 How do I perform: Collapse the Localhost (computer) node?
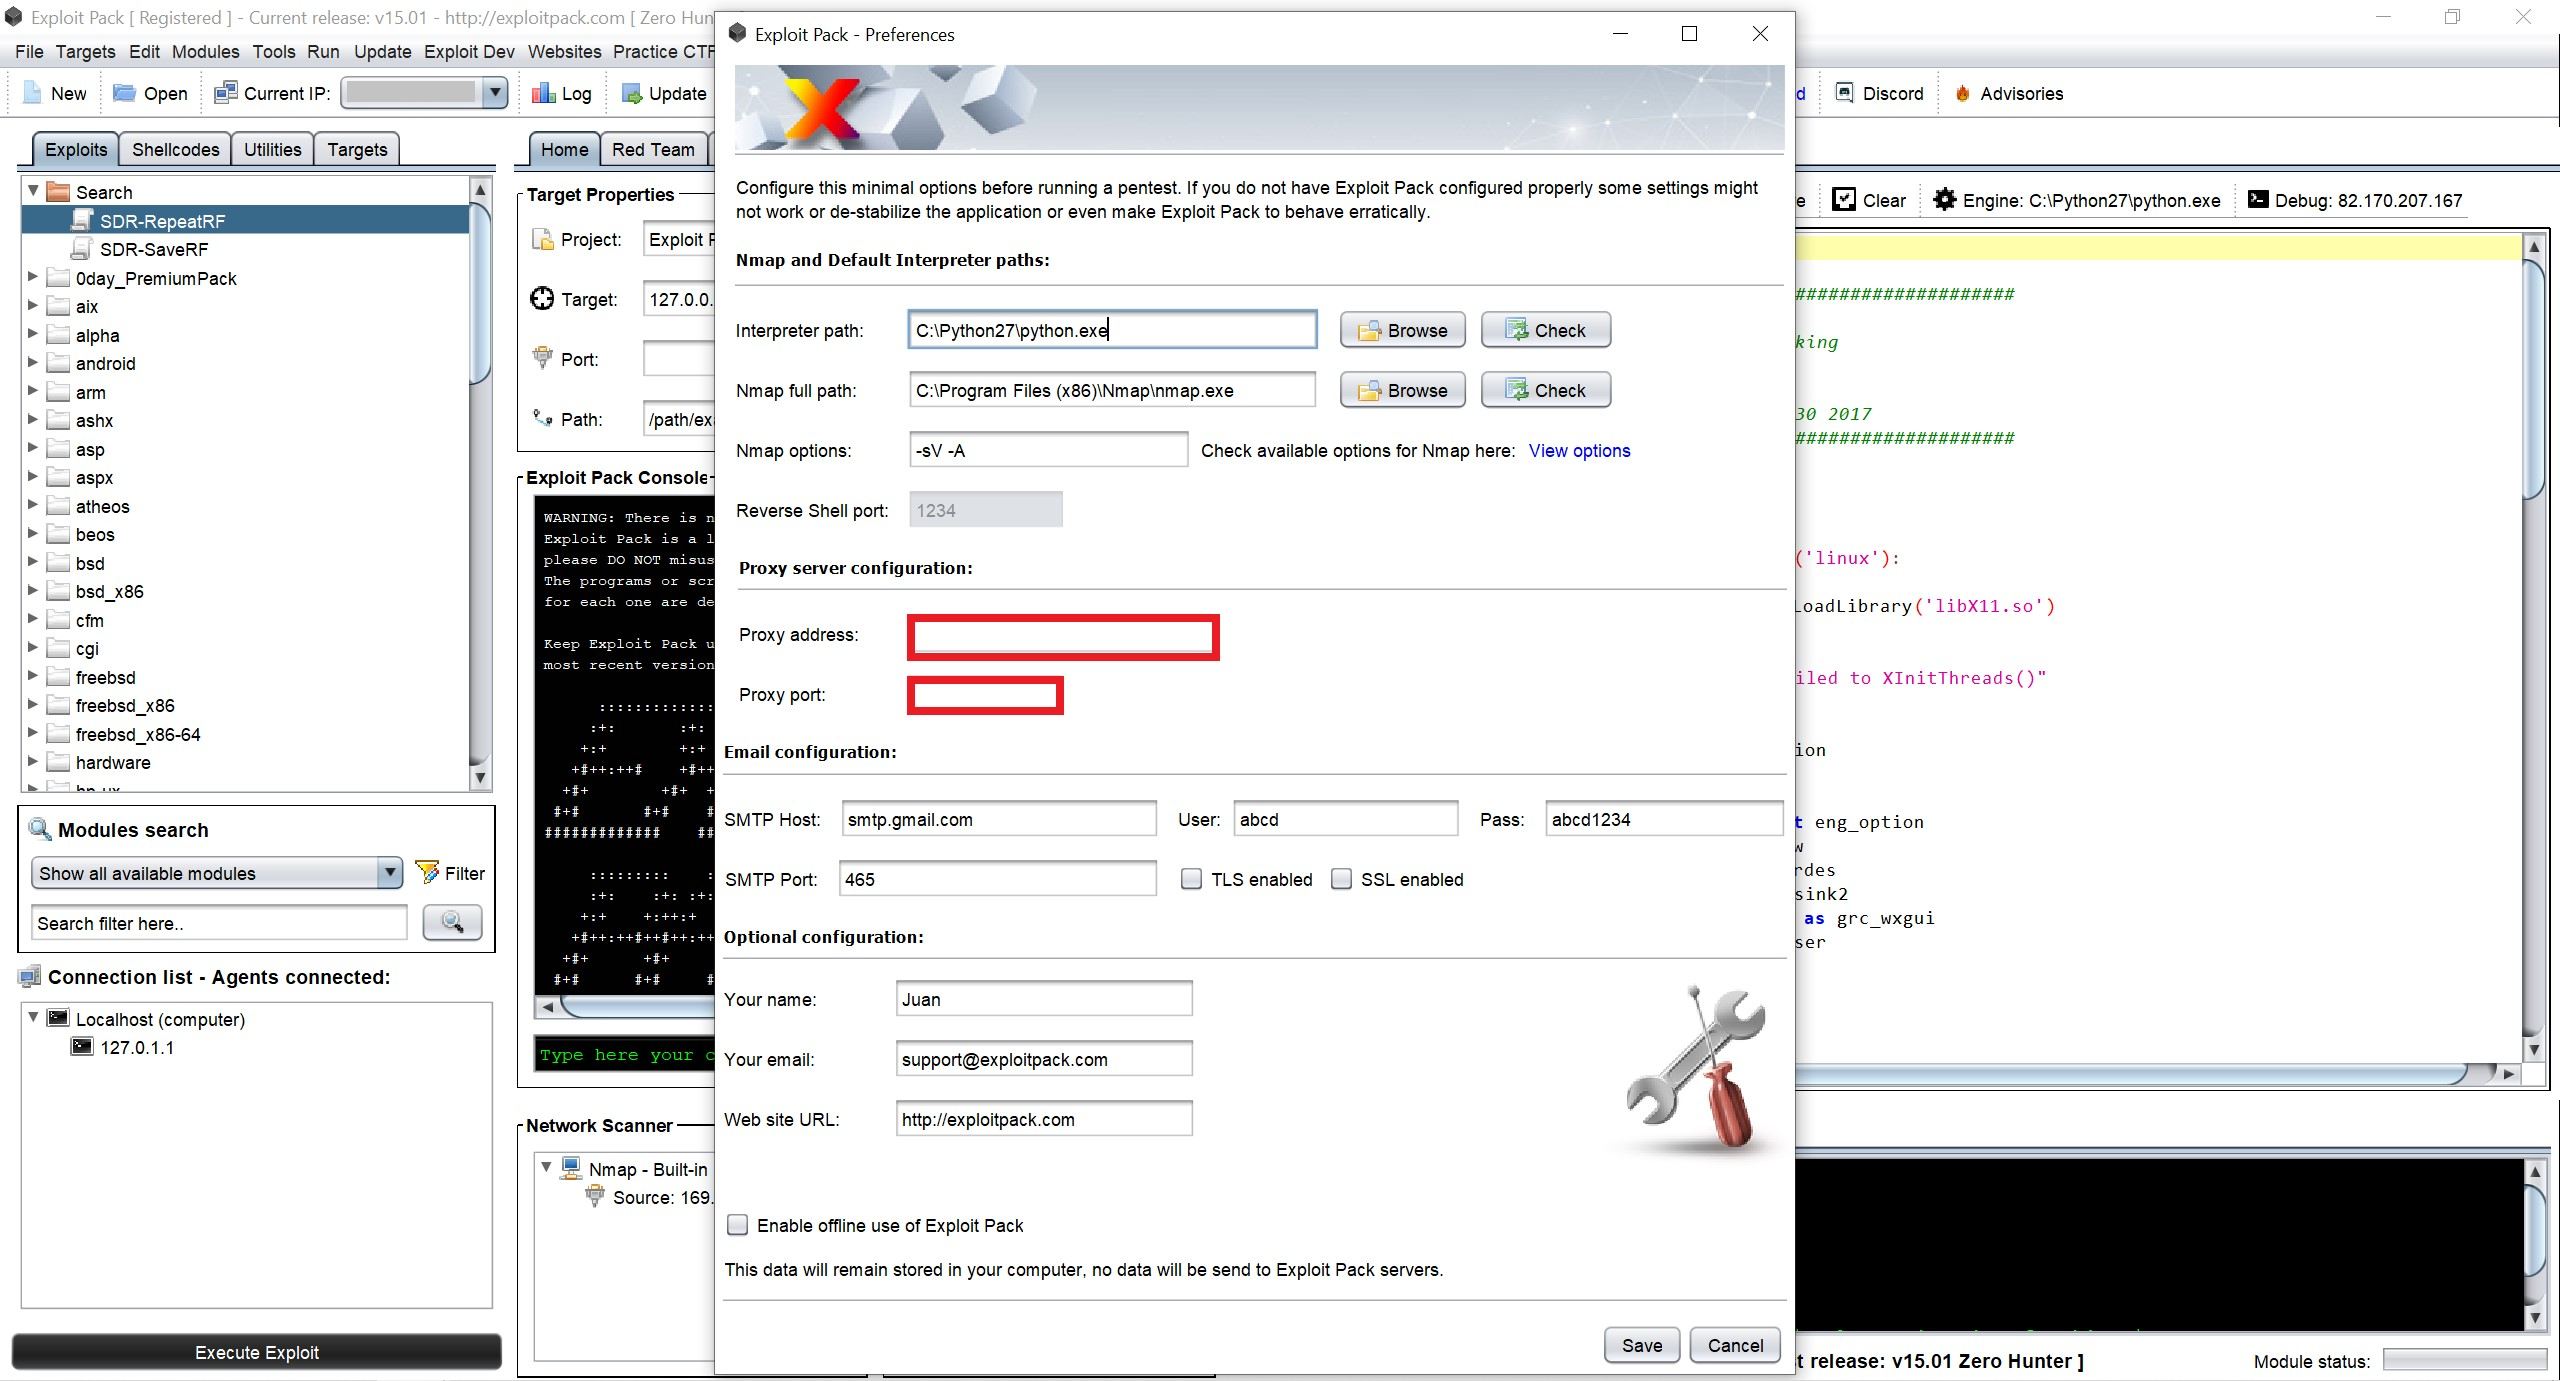point(33,1017)
